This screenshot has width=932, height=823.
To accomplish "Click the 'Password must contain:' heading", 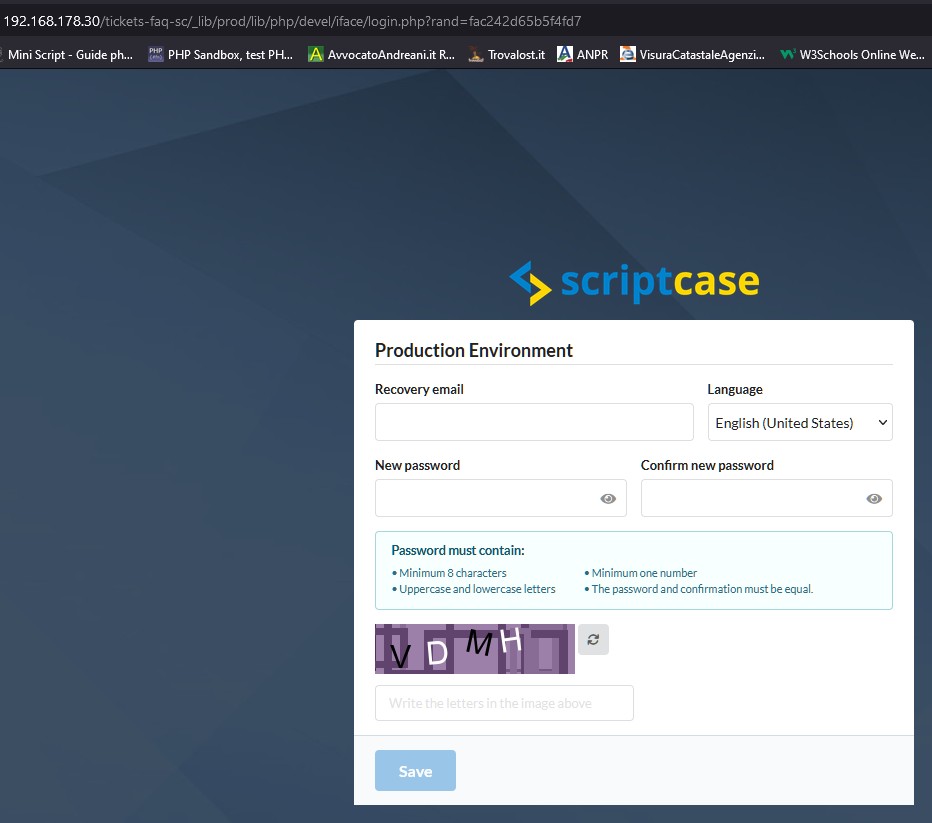I will (458, 550).
